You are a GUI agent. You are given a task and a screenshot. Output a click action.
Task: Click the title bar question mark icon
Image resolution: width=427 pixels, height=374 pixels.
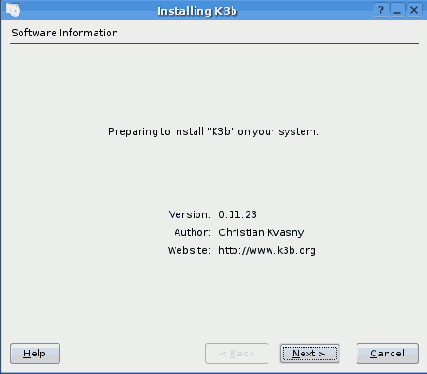click(x=381, y=10)
